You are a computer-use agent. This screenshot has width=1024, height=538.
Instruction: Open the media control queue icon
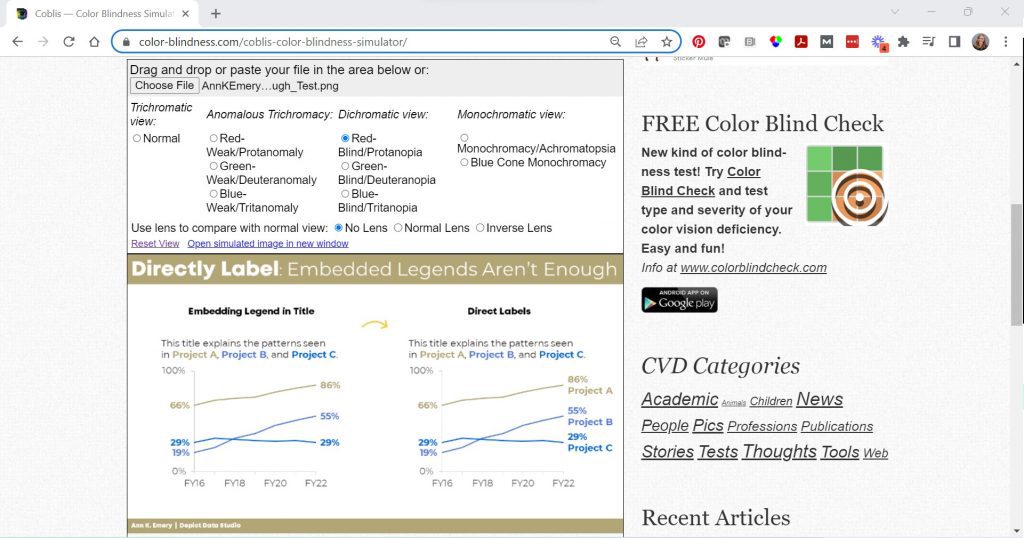(x=929, y=42)
